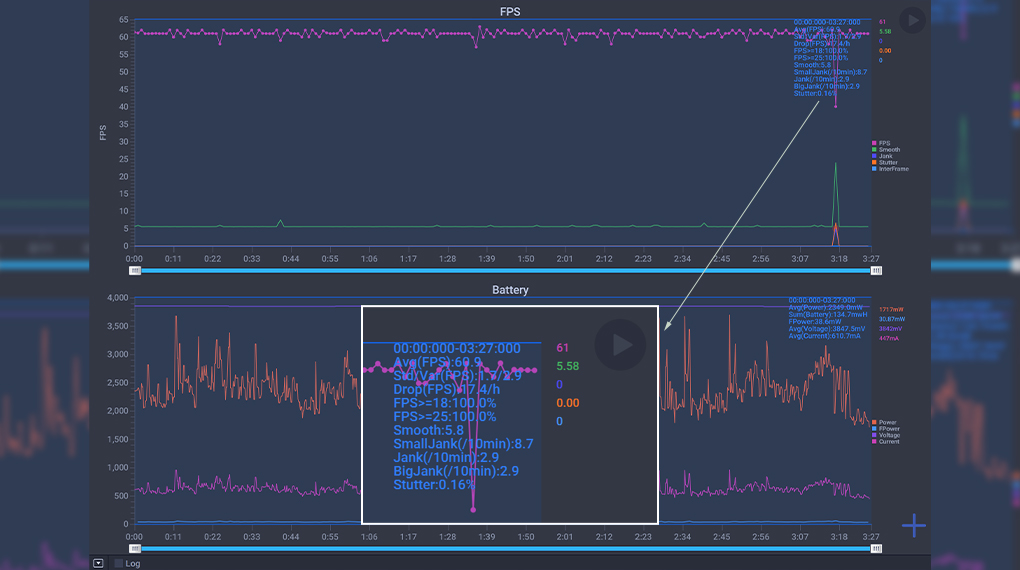Enable the Log checkbox

(119, 563)
